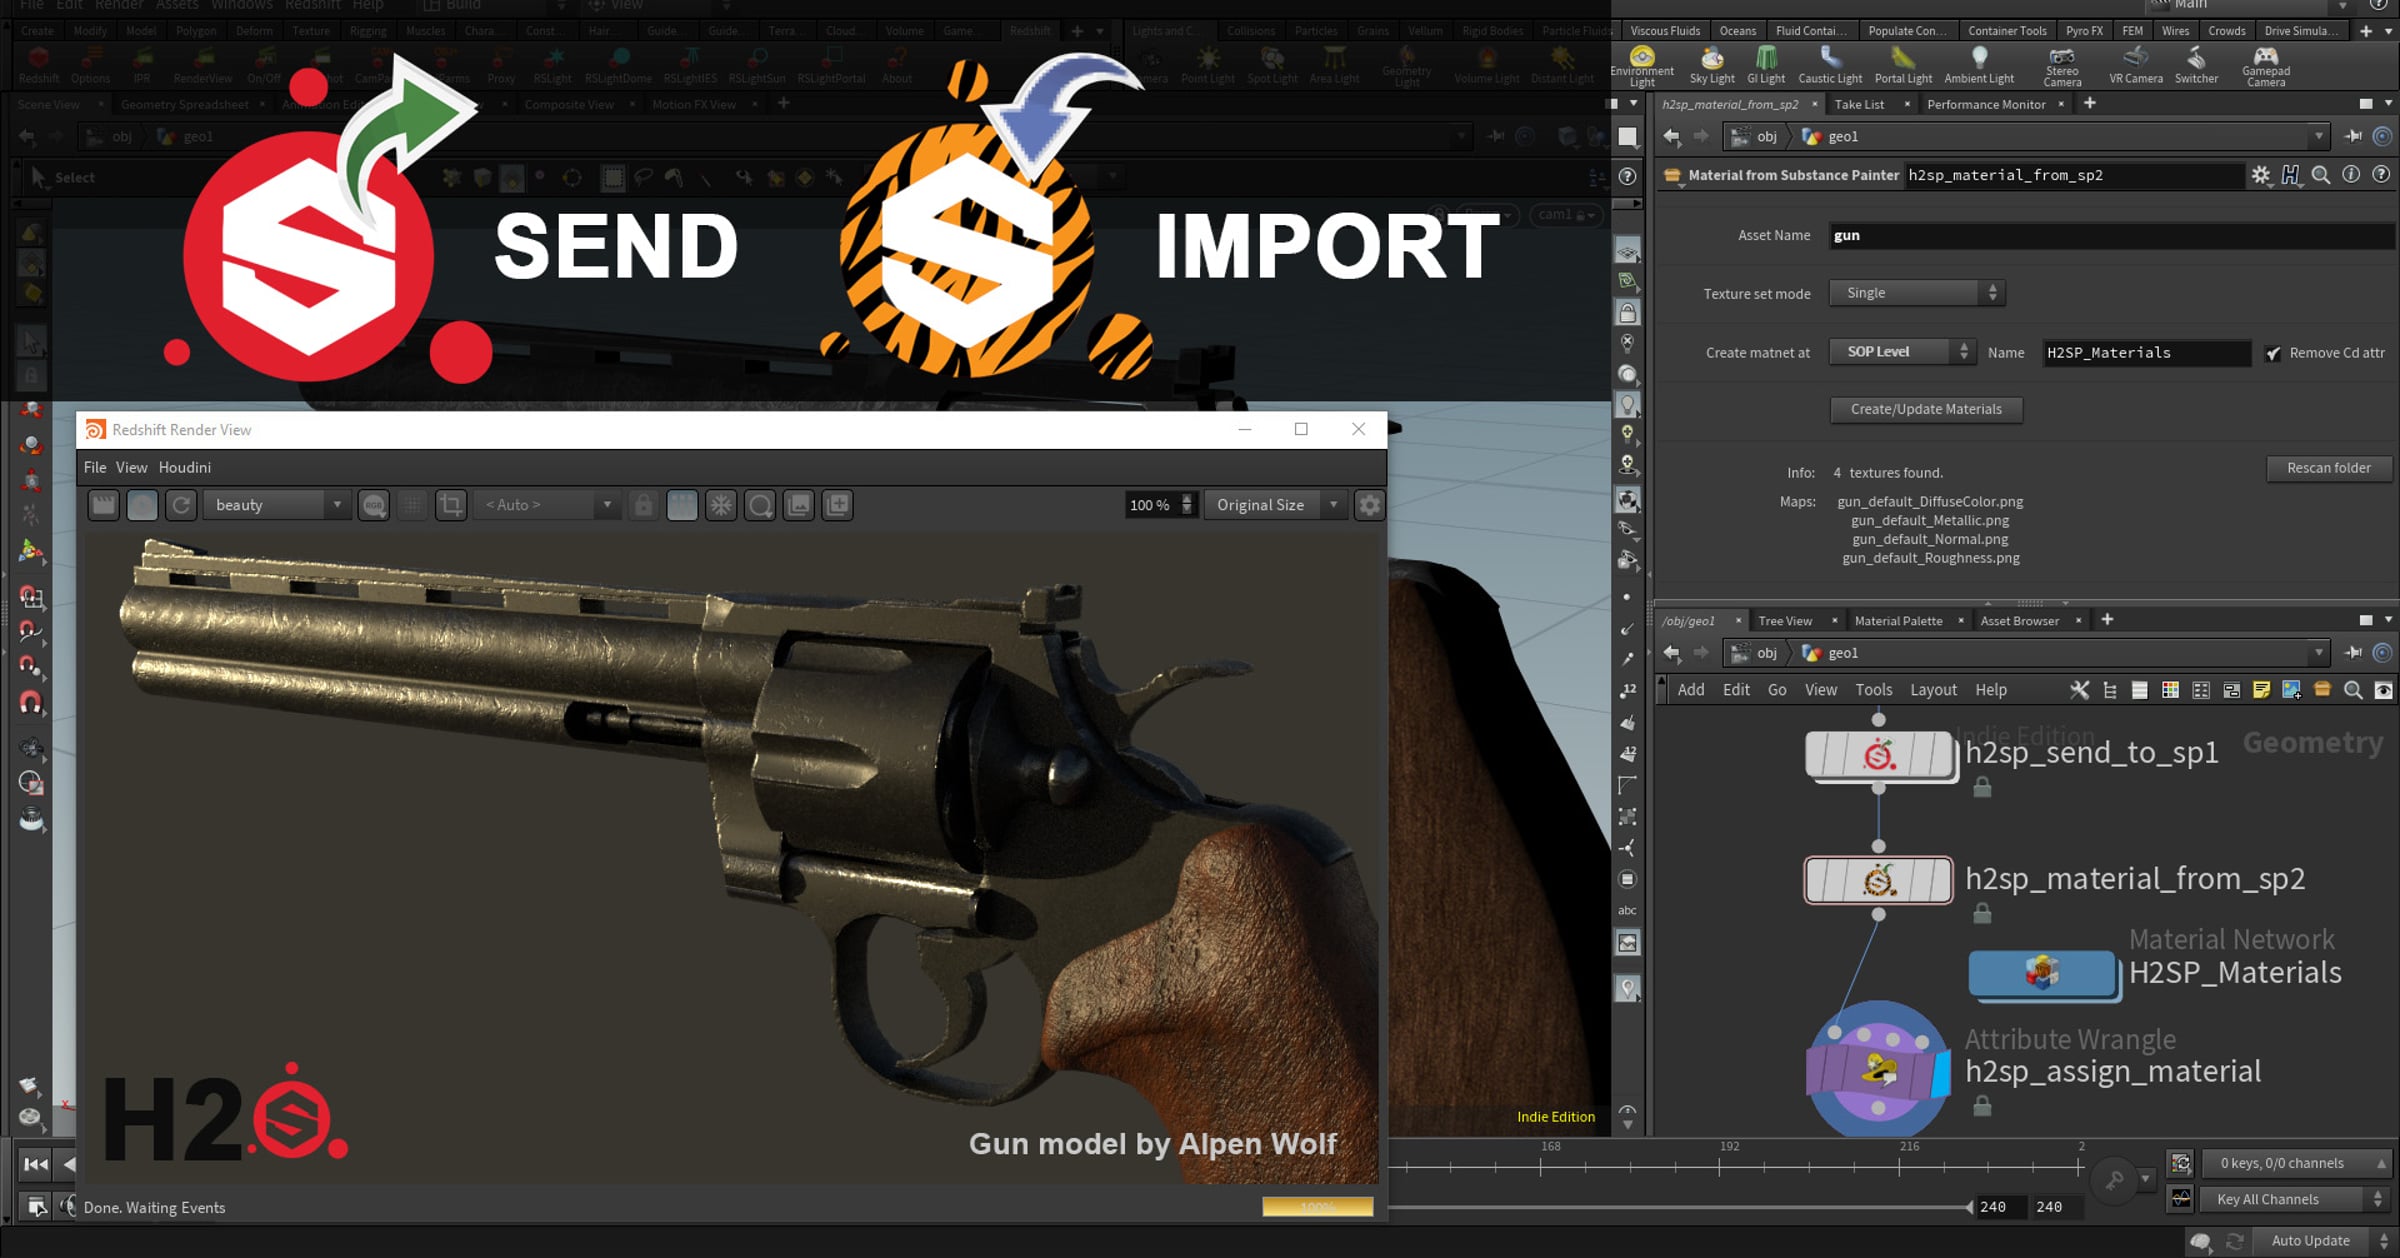The image size is (2400, 1258).
Task: Click the refresh render icon in Redshift Render View
Action: pyautogui.click(x=181, y=505)
